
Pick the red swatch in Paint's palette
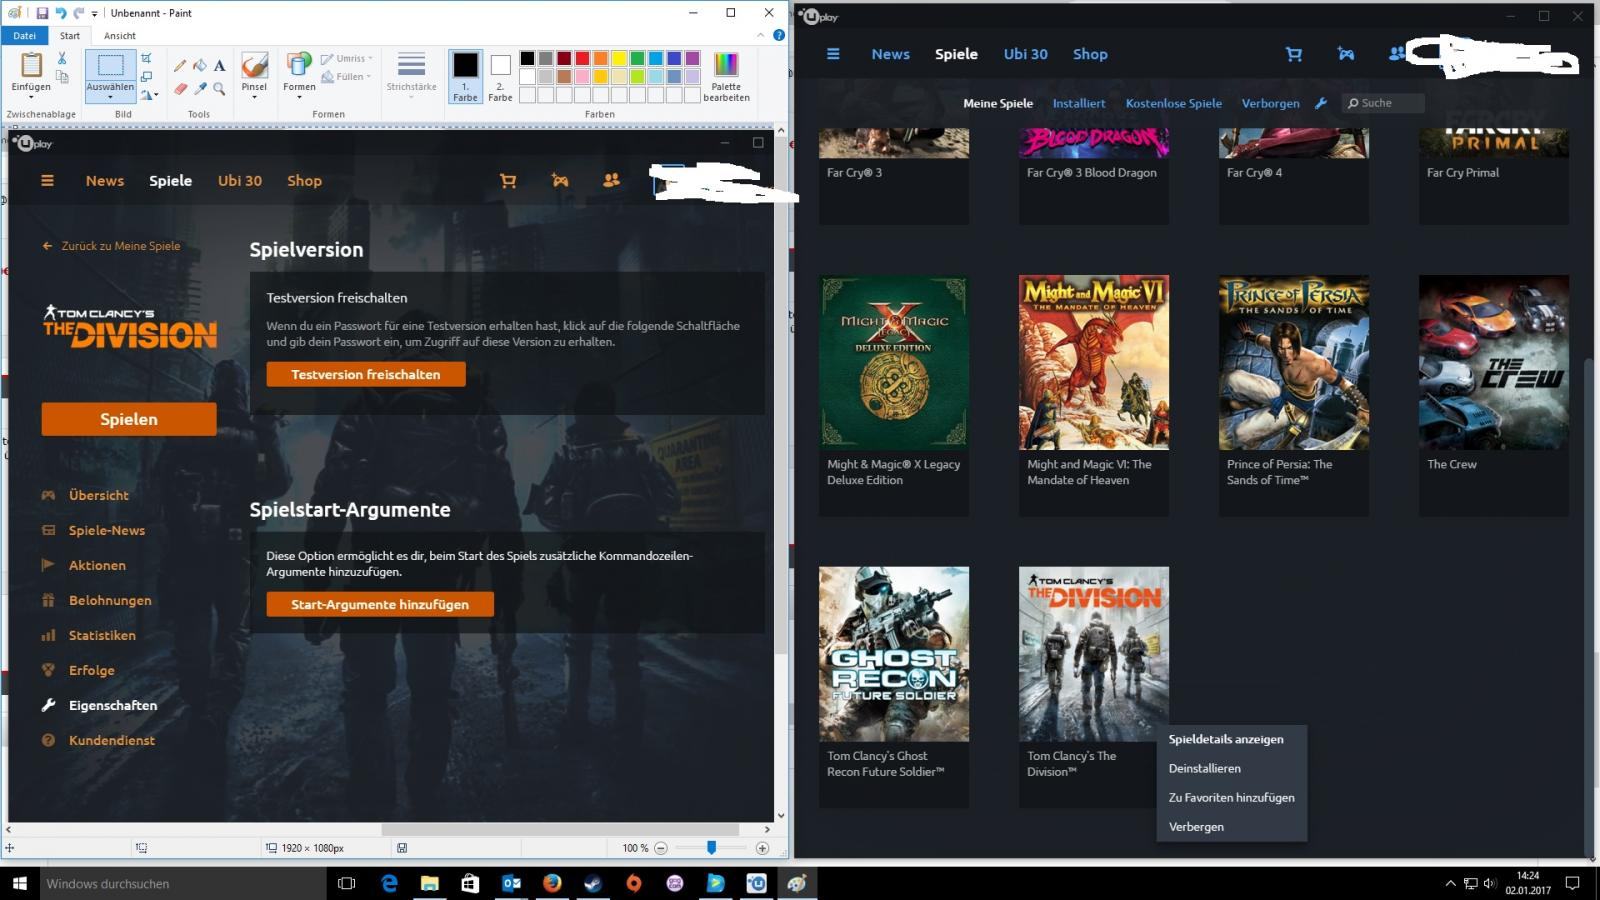582,58
